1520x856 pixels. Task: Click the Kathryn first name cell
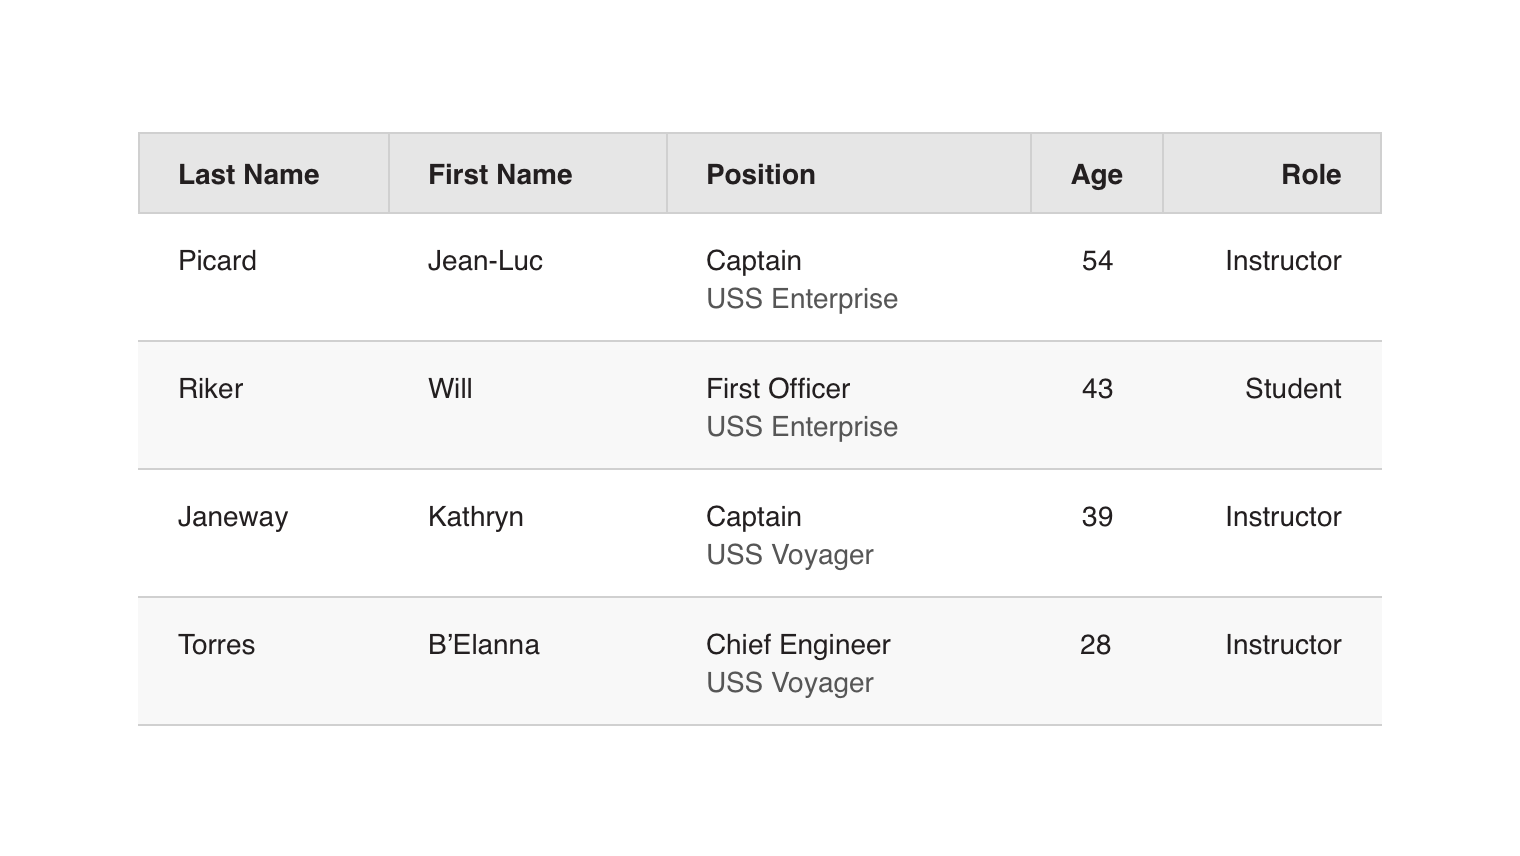click(x=475, y=517)
